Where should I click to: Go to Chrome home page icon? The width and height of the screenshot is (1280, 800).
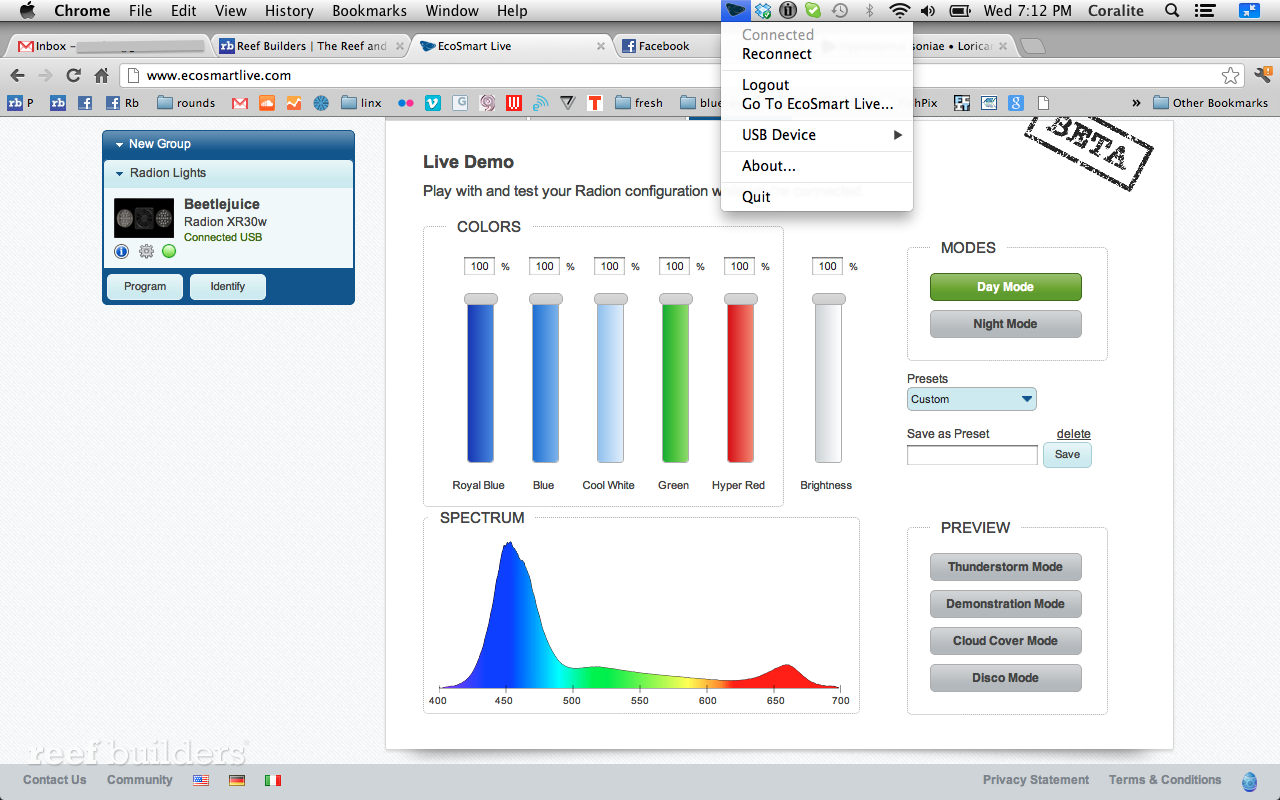[x=101, y=75]
